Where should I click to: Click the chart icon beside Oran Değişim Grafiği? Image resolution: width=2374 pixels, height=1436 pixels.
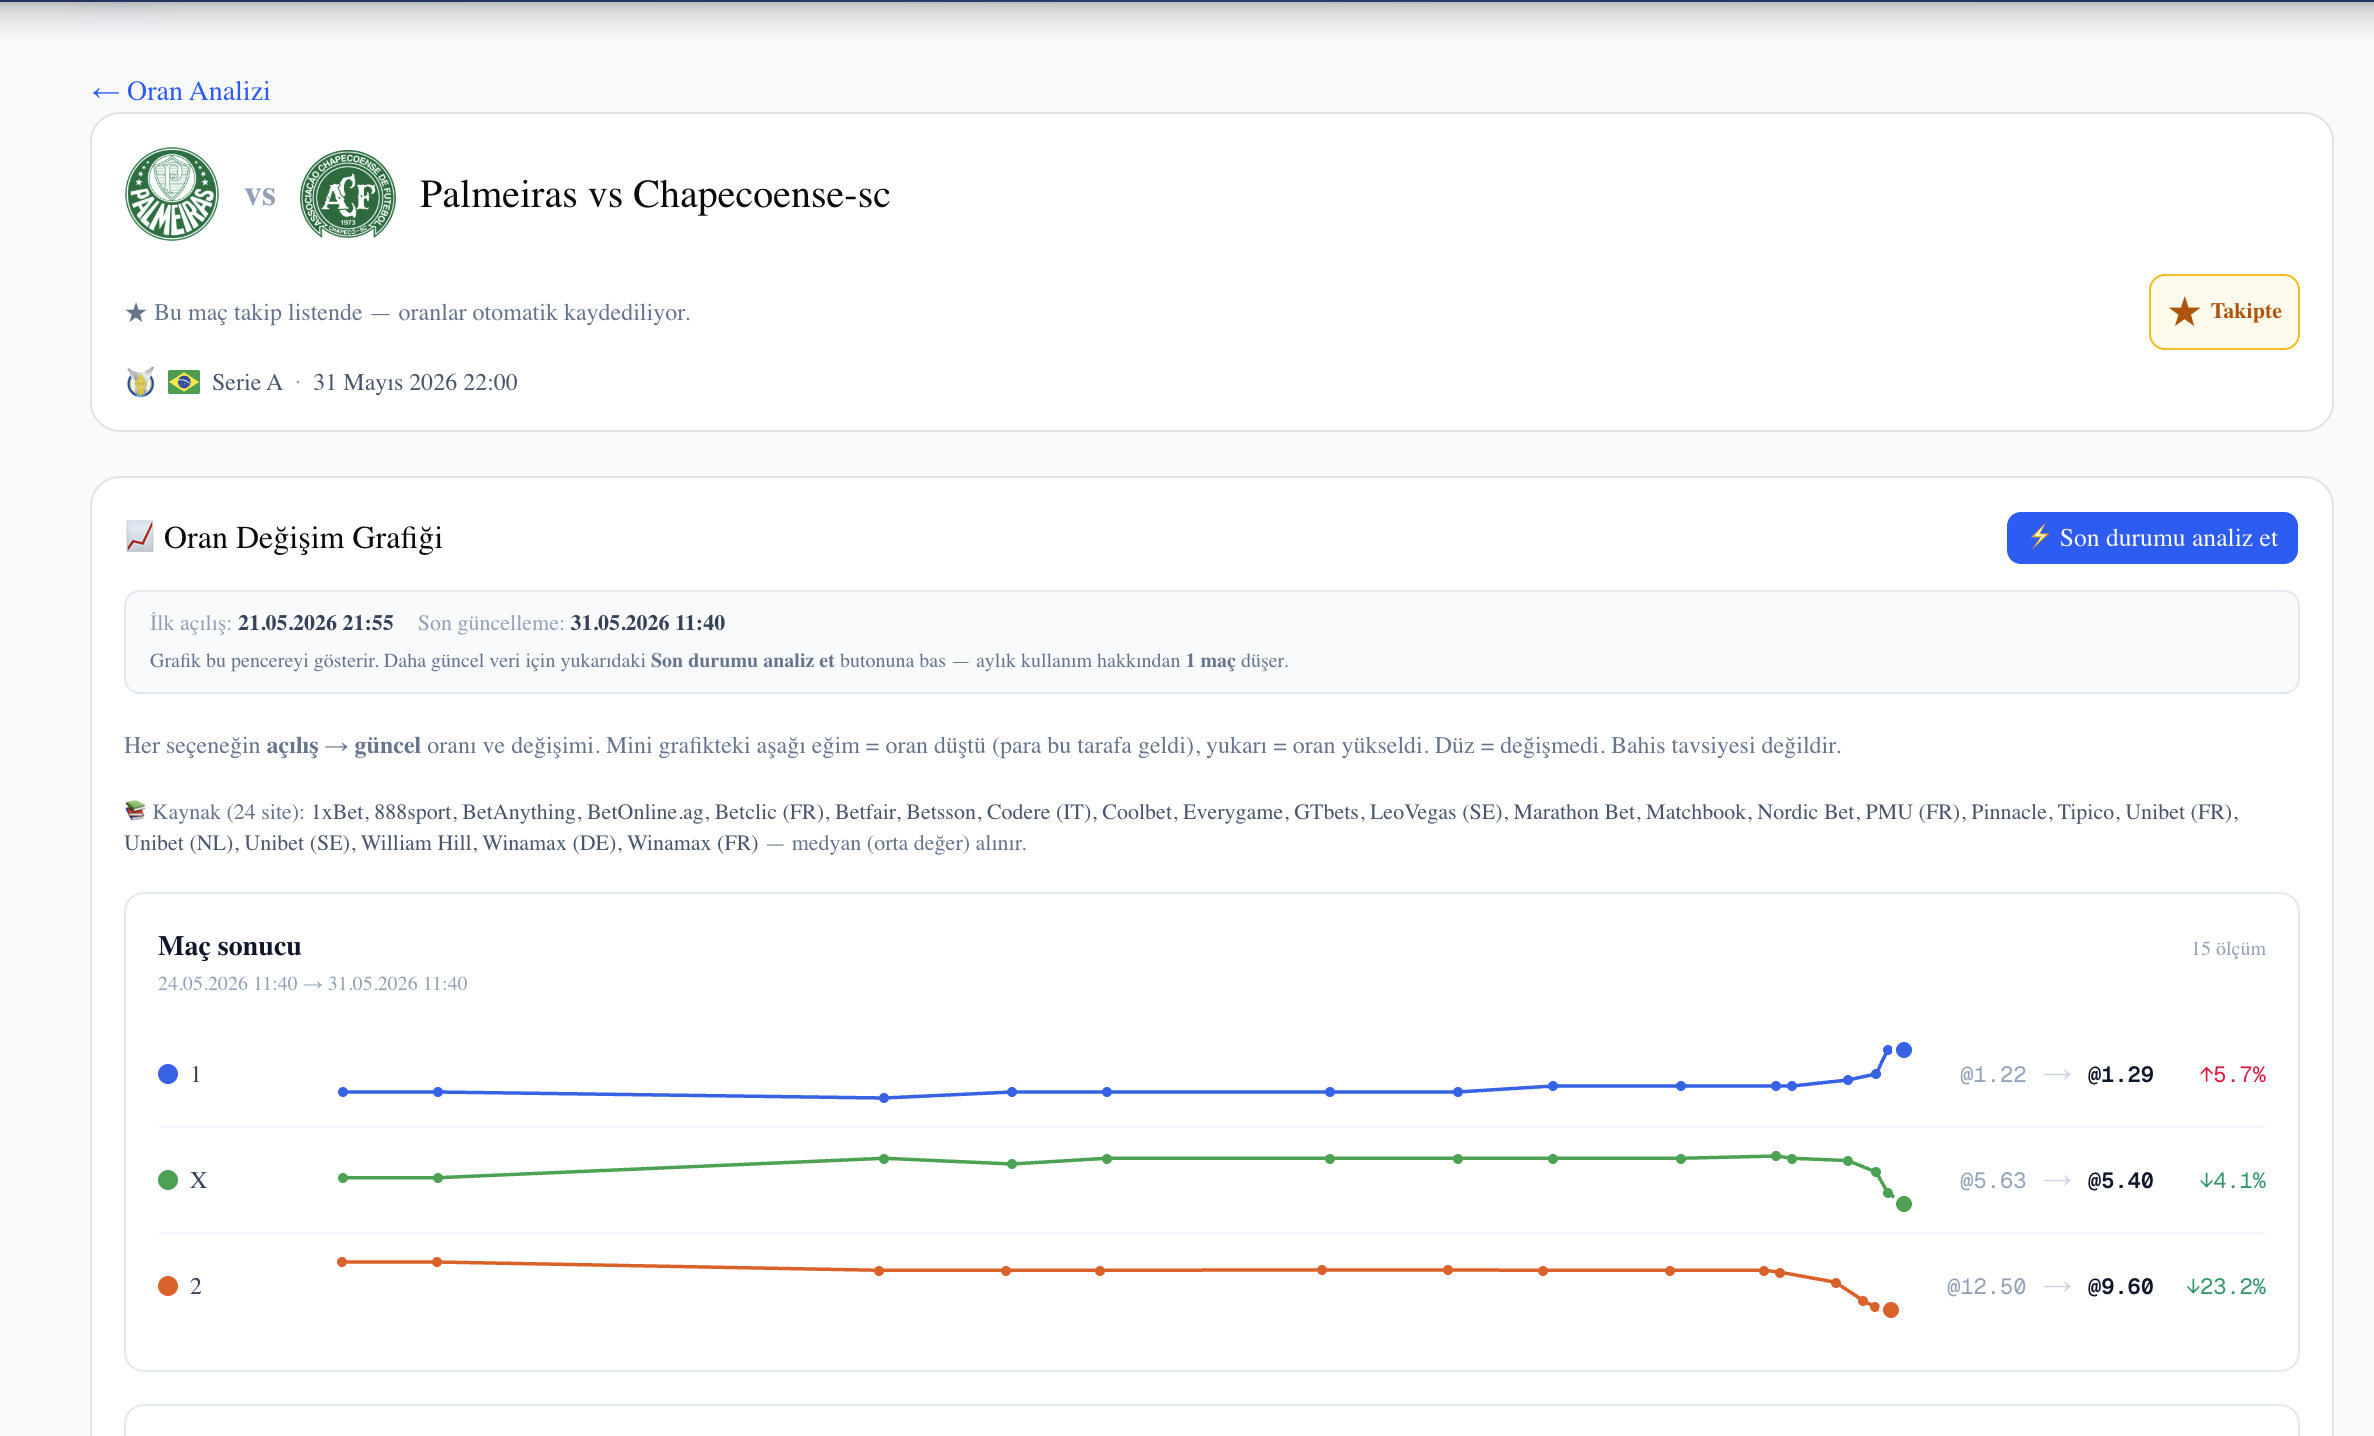[x=139, y=537]
